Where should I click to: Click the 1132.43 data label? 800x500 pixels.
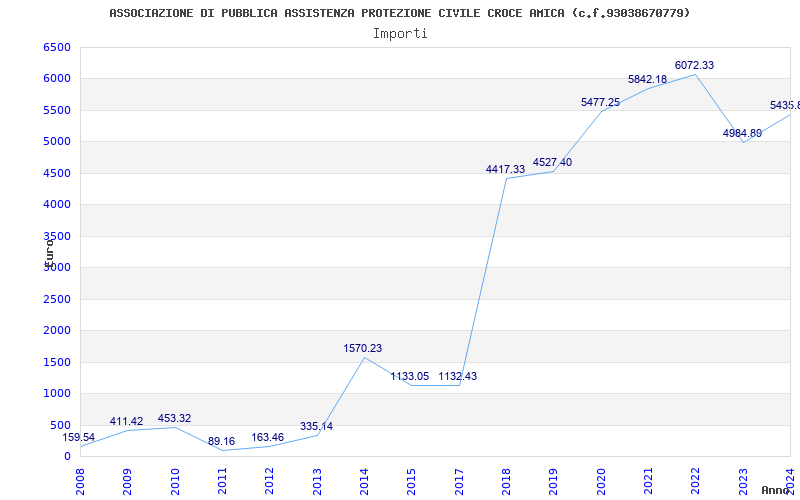pyautogui.click(x=458, y=377)
